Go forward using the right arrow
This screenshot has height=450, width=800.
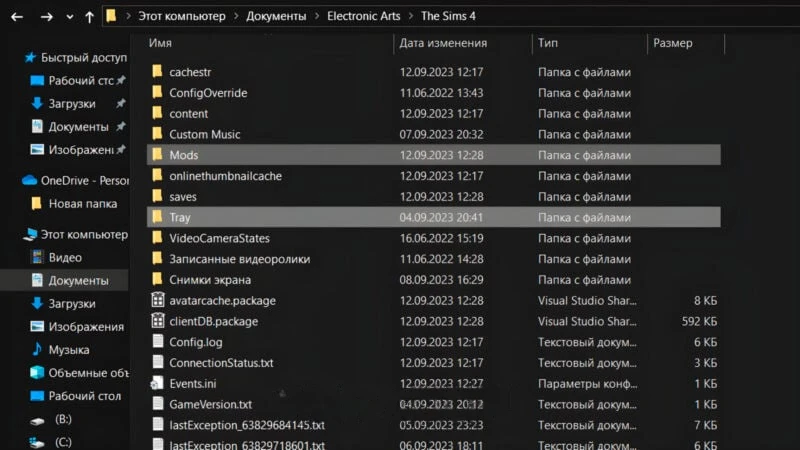click(46, 17)
